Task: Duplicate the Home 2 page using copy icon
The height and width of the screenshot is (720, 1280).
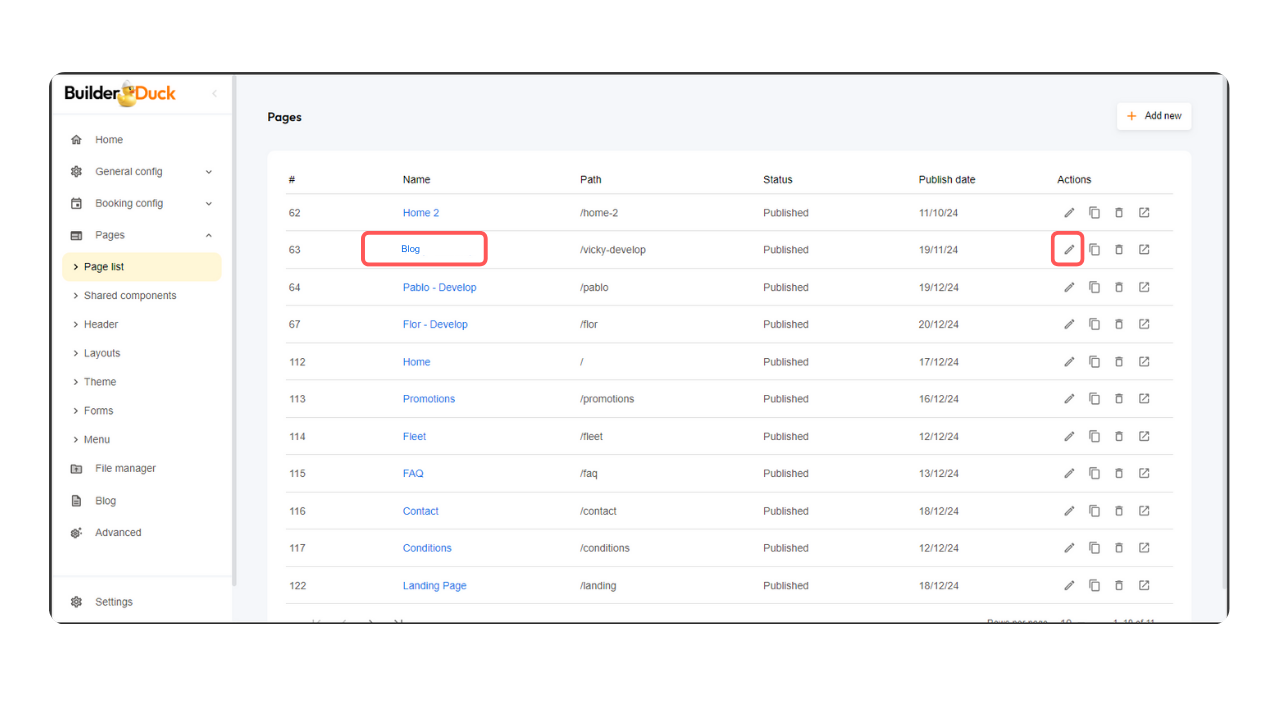Action: click(x=1094, y=212)
